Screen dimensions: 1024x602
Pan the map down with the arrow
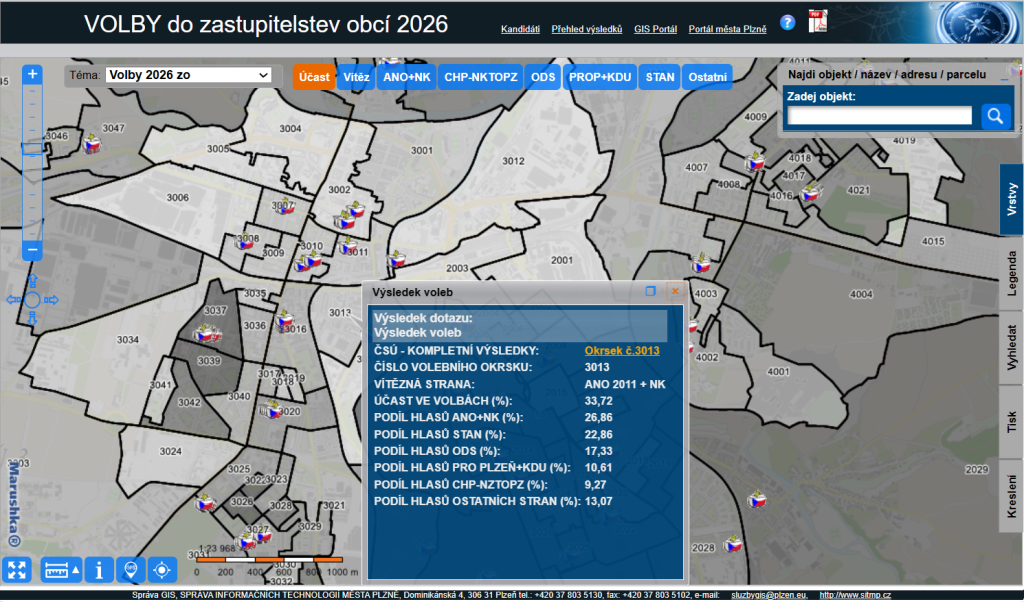(x=33, y=319)
